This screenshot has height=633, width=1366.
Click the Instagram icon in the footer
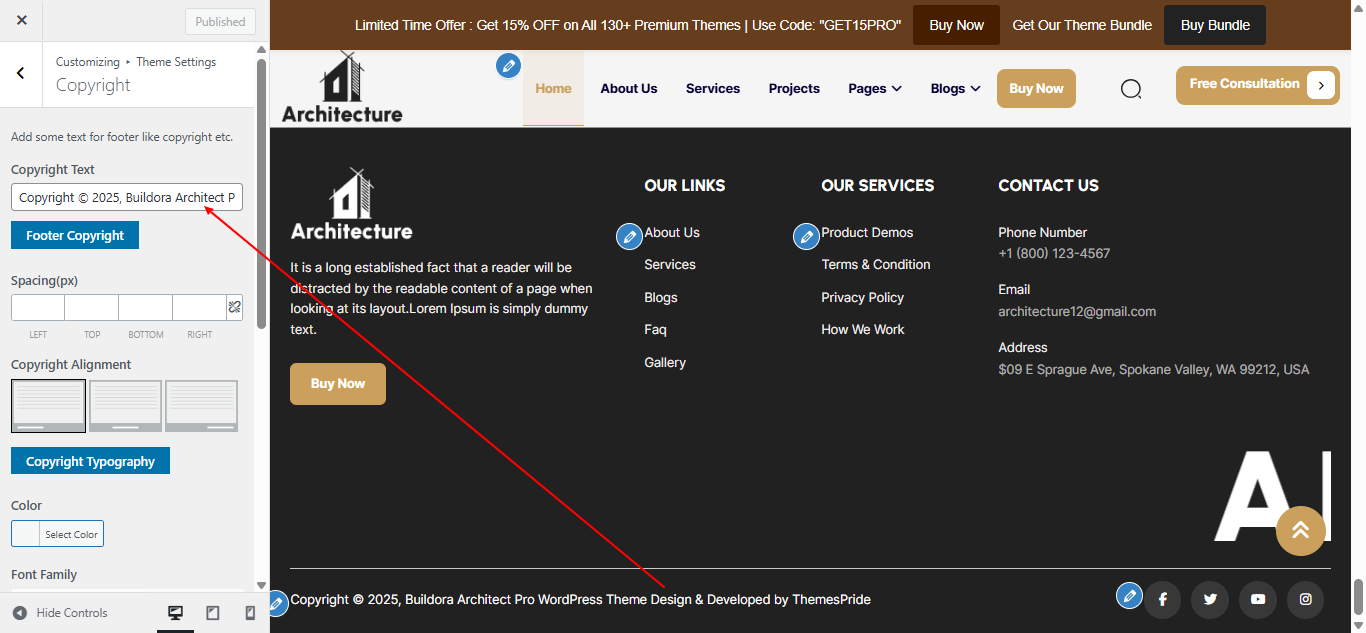coord(1305,599)
